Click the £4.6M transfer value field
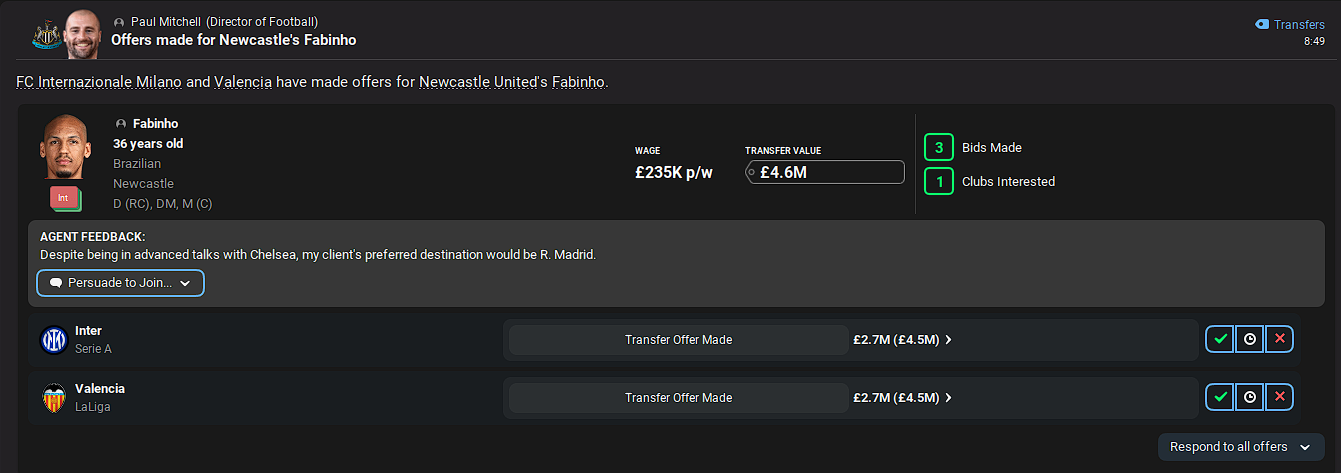The width and height of the screenshot is (1341, 473). click(x=825, y=172)
